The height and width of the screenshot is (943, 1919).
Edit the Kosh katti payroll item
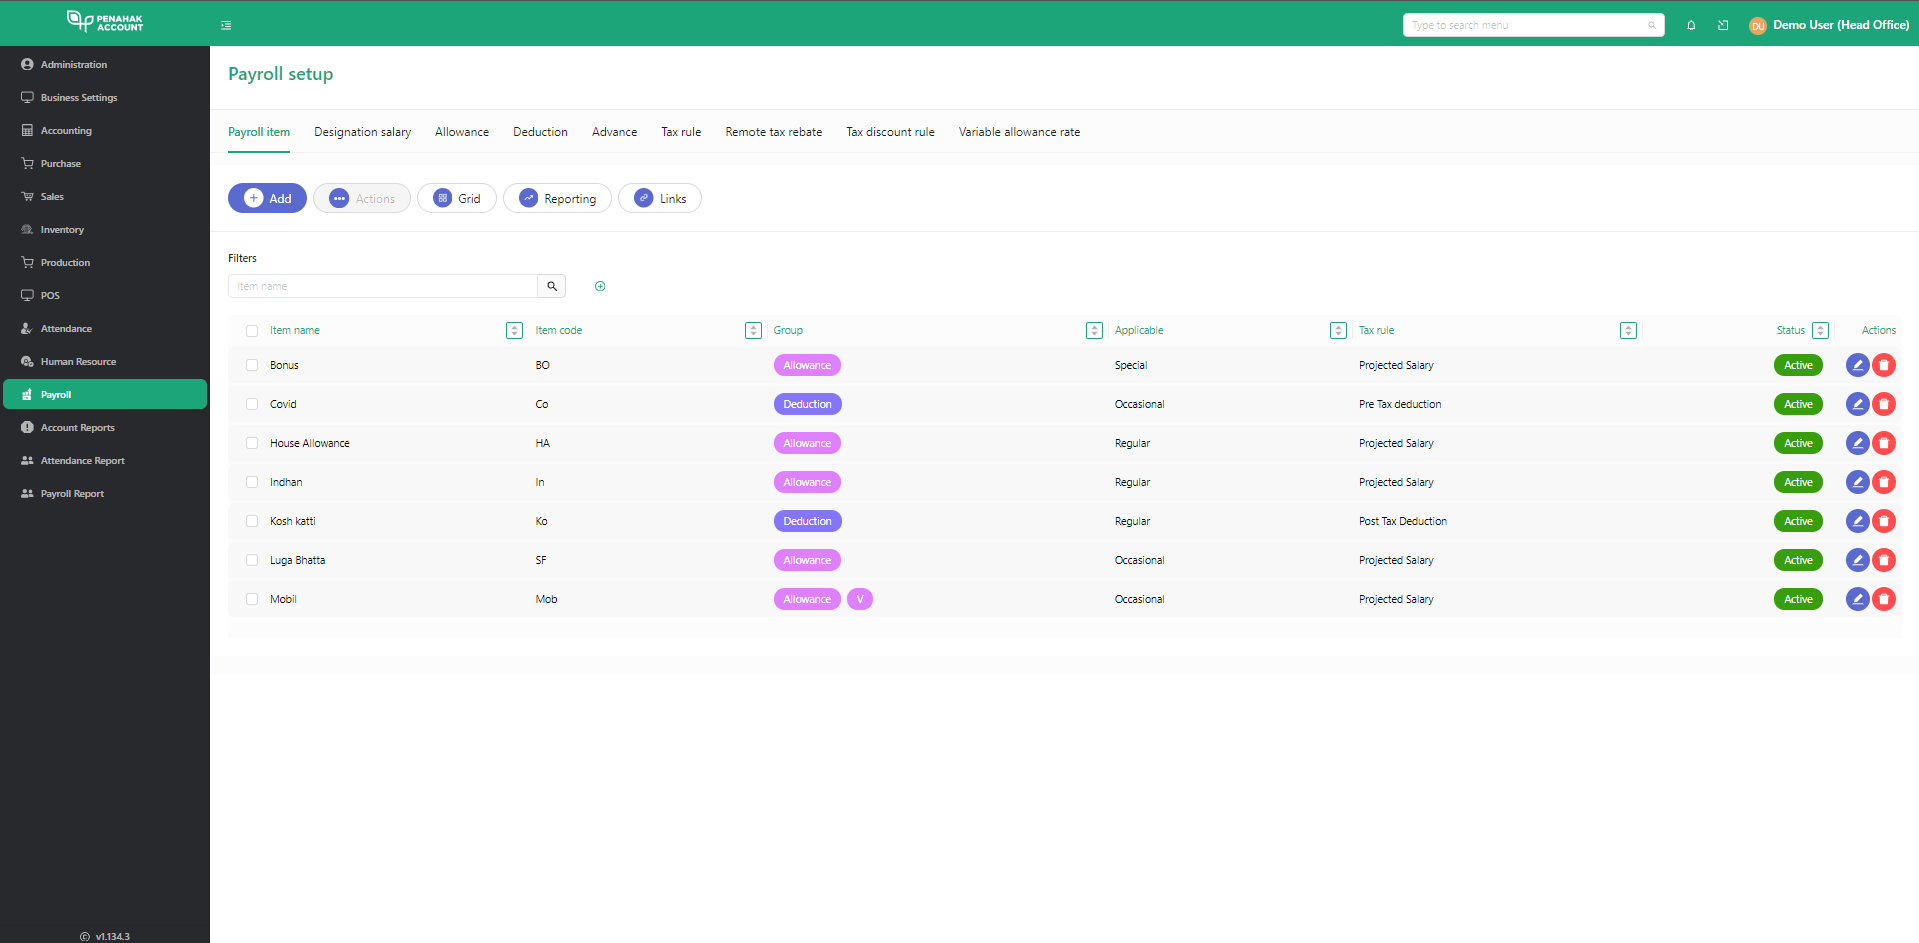[1857, 521]
